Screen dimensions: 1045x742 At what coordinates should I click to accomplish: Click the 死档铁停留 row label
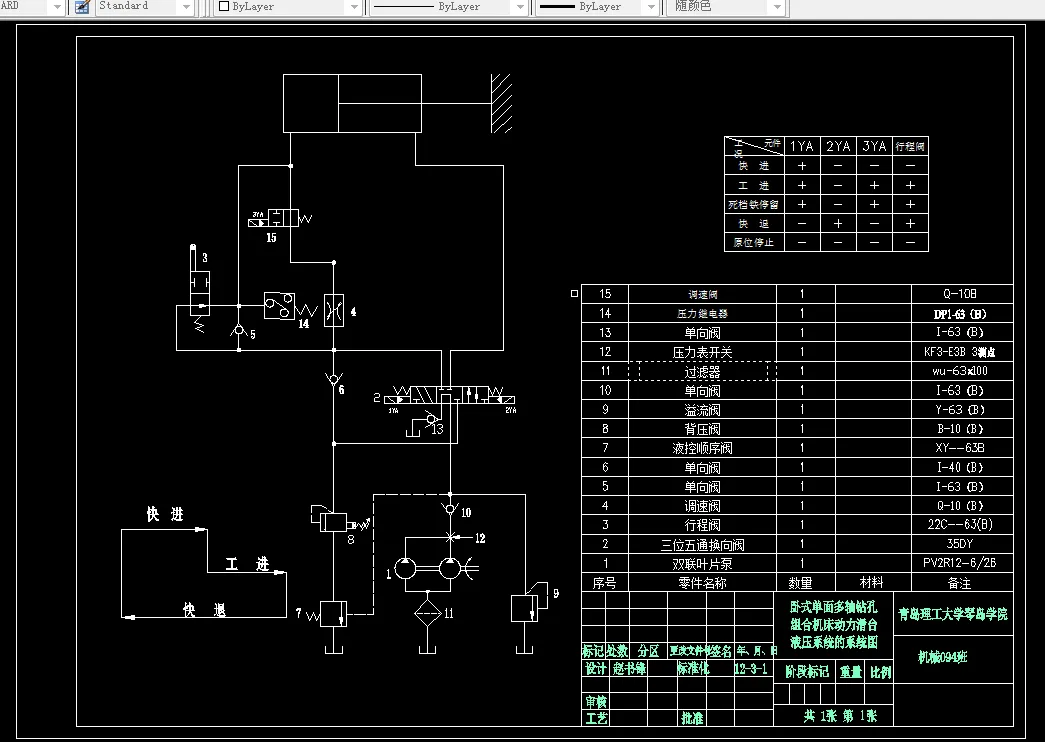[754, 205]
